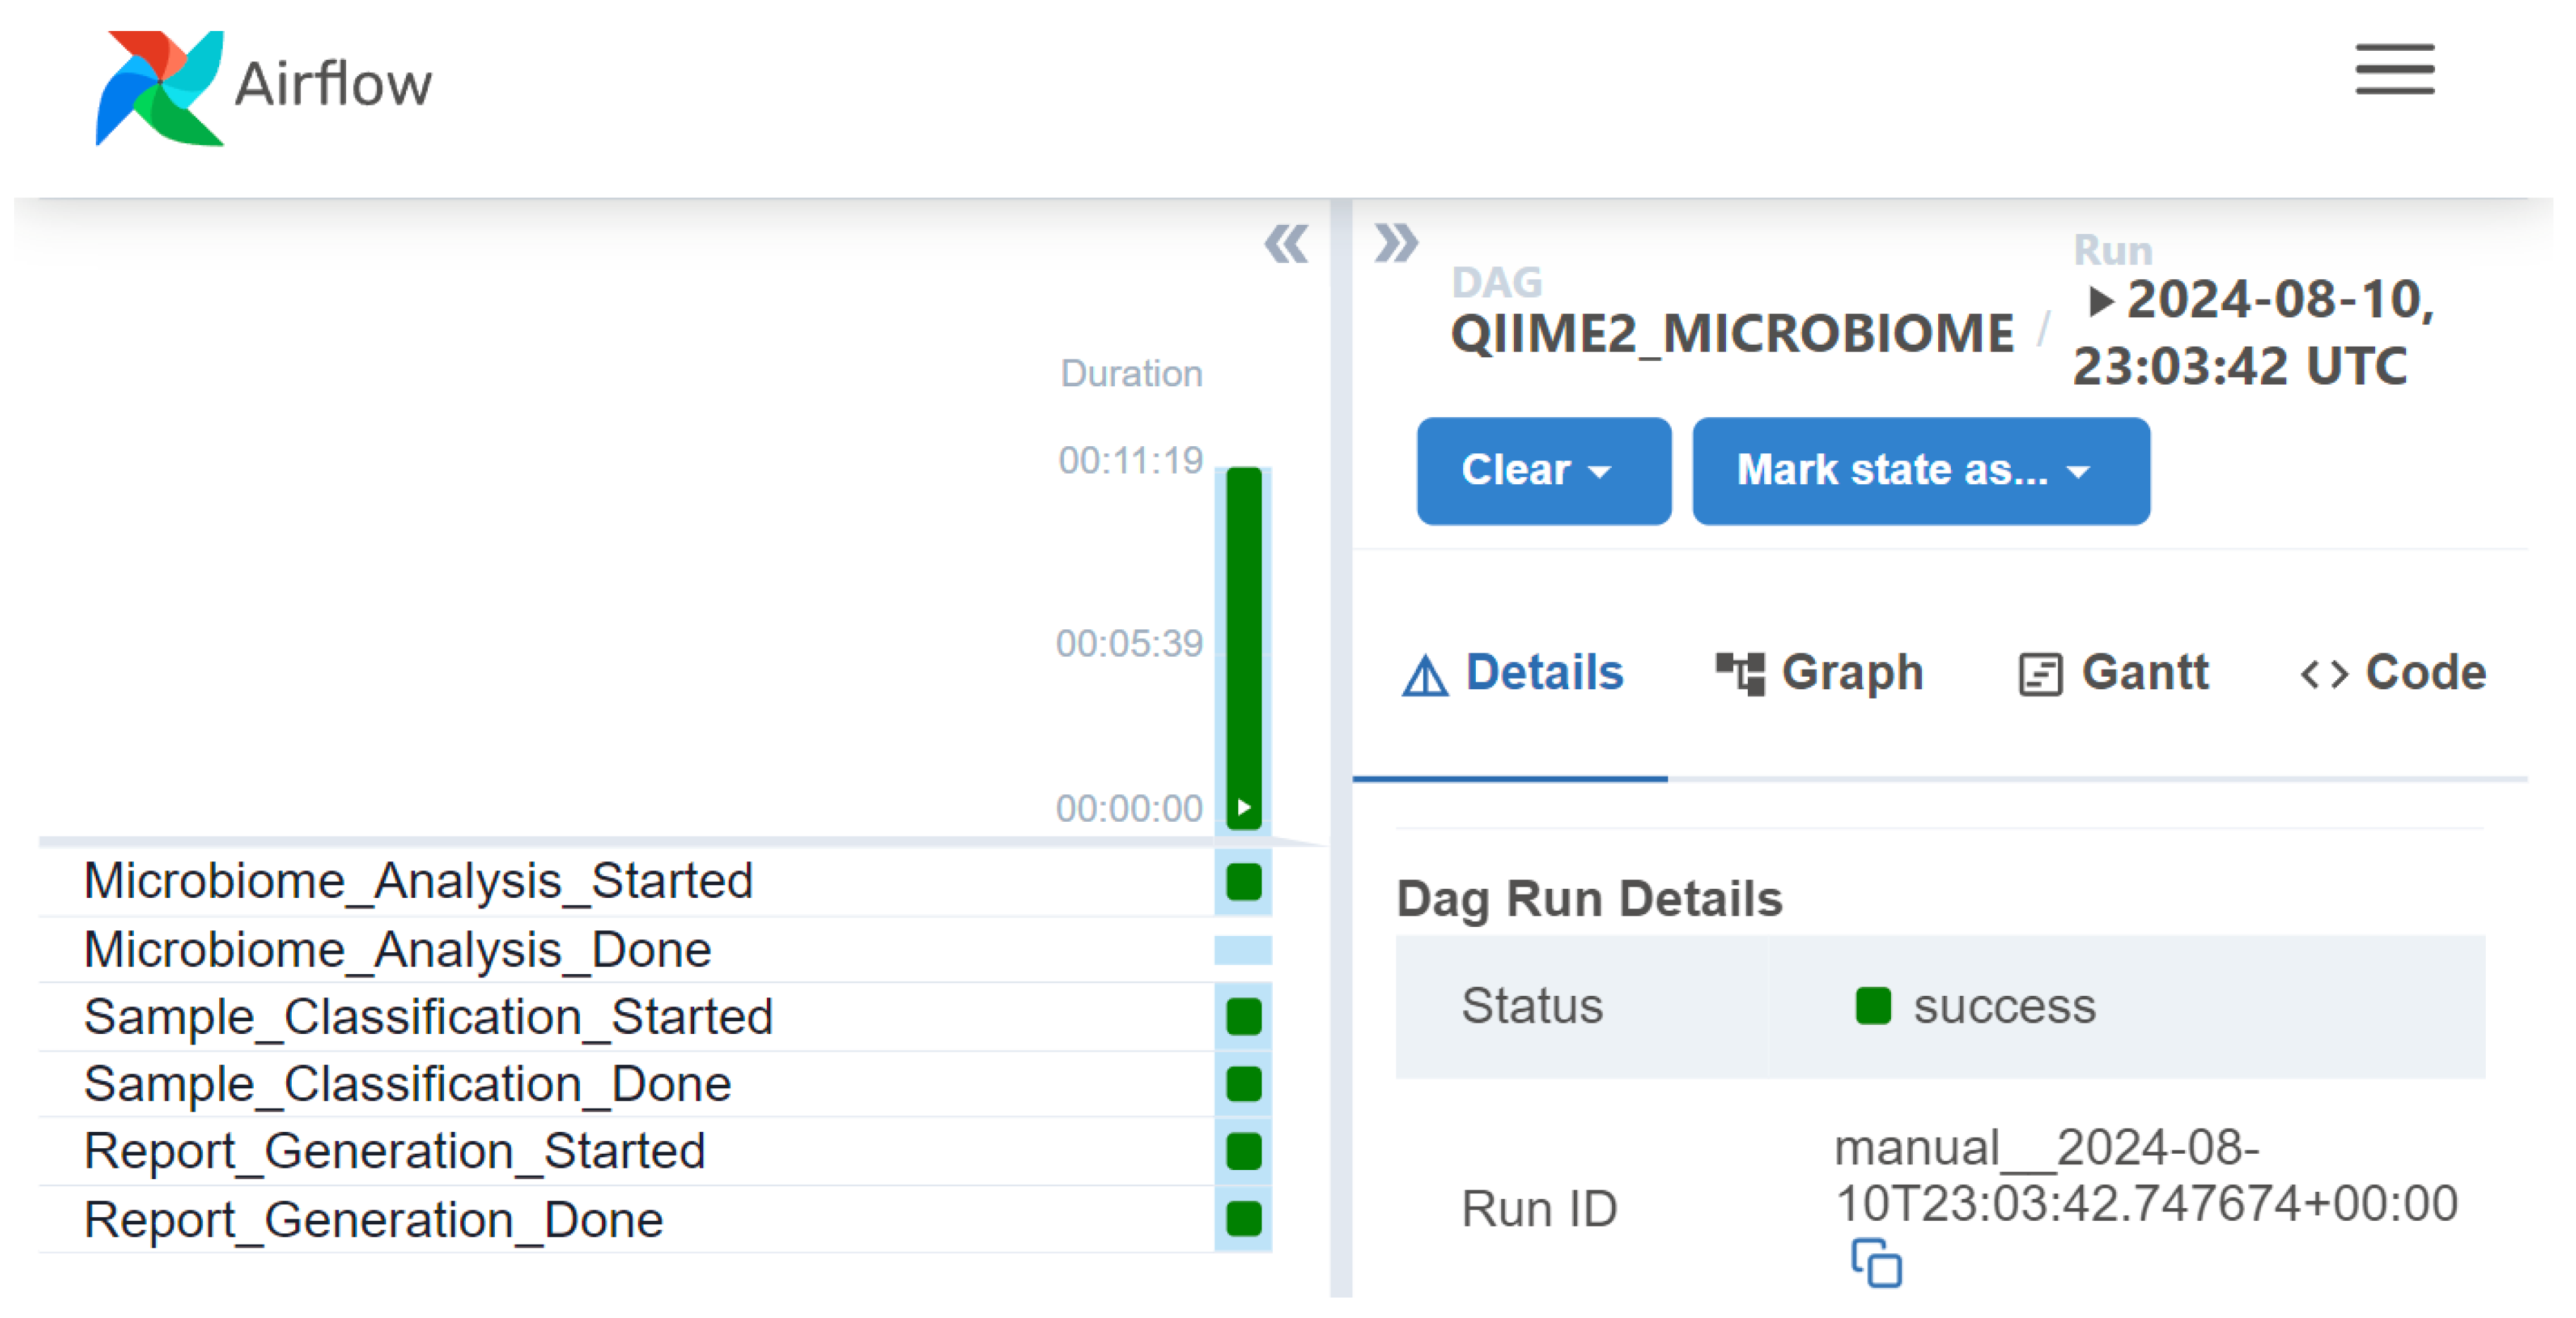Copy the Run ID to clipboard

coord(1875,1262)
